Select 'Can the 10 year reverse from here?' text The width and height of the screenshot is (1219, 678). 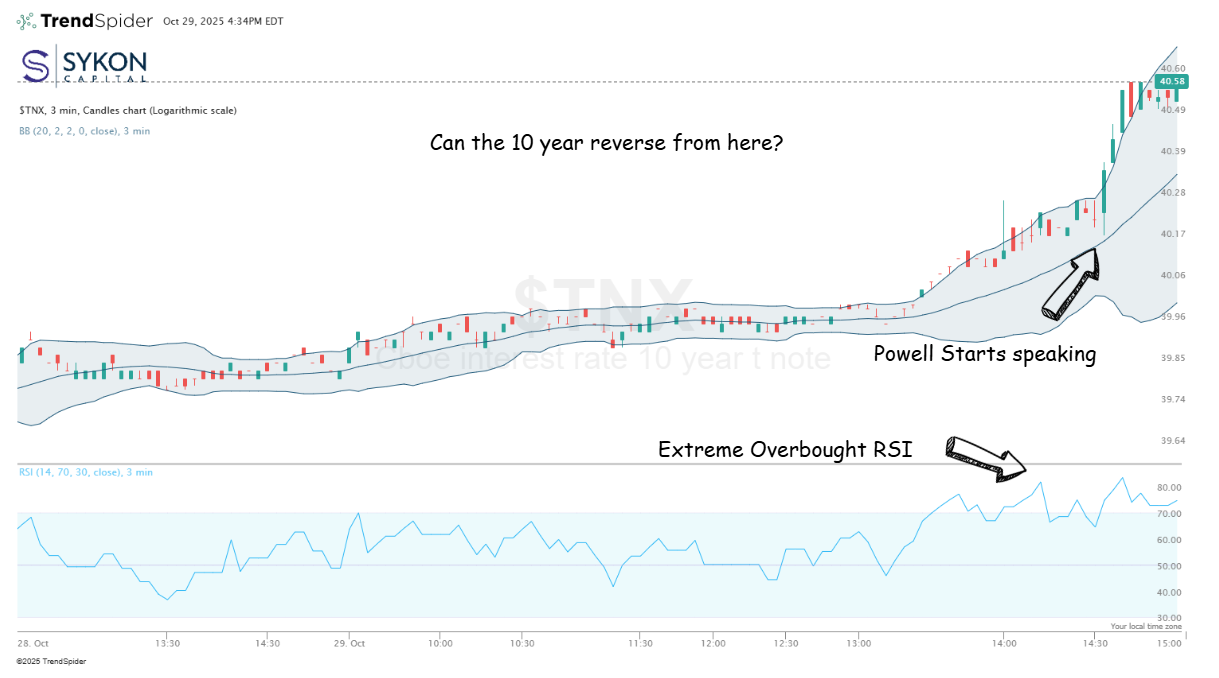pyautogui.click(x=606, y=143)
